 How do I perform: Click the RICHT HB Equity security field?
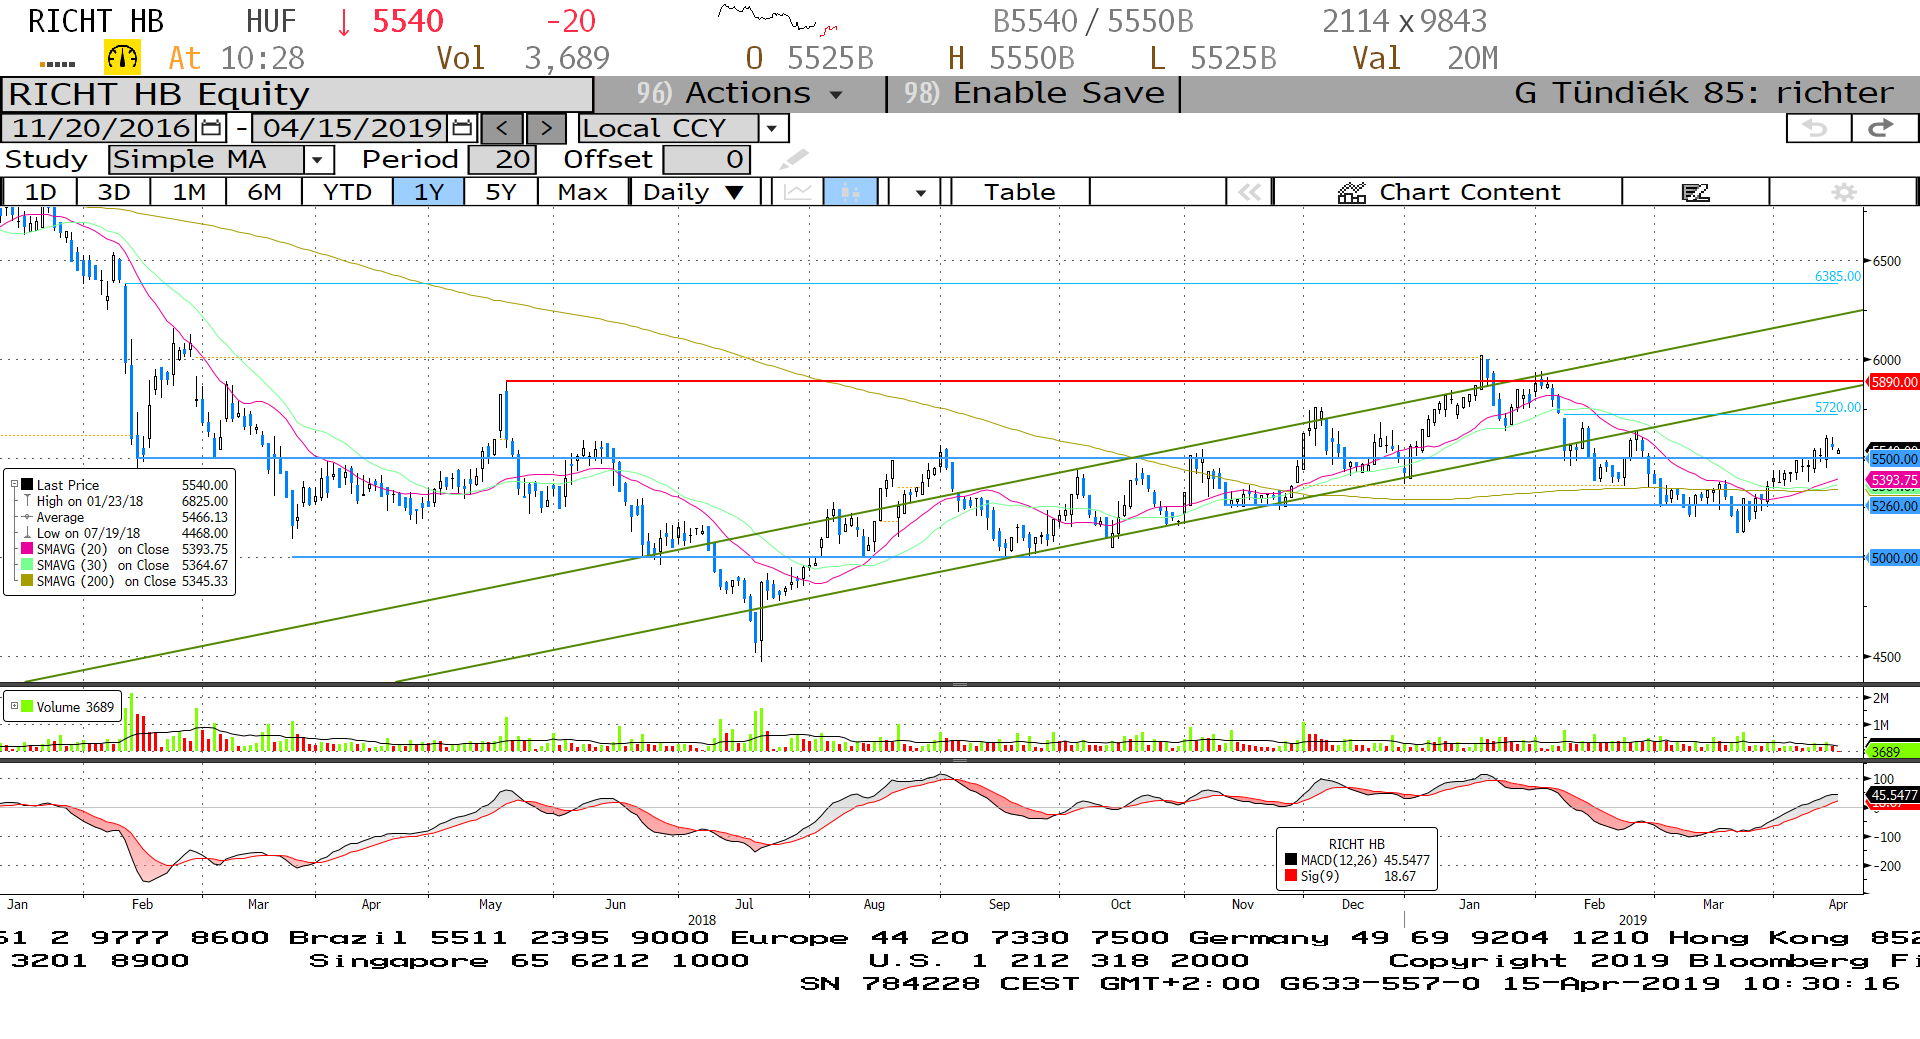(x=298, y=94)
